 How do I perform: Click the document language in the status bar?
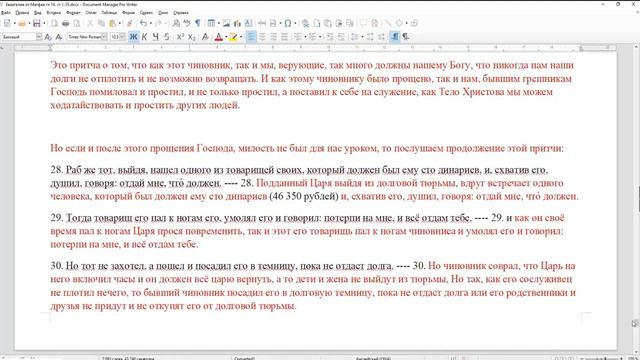pos(373,358)
